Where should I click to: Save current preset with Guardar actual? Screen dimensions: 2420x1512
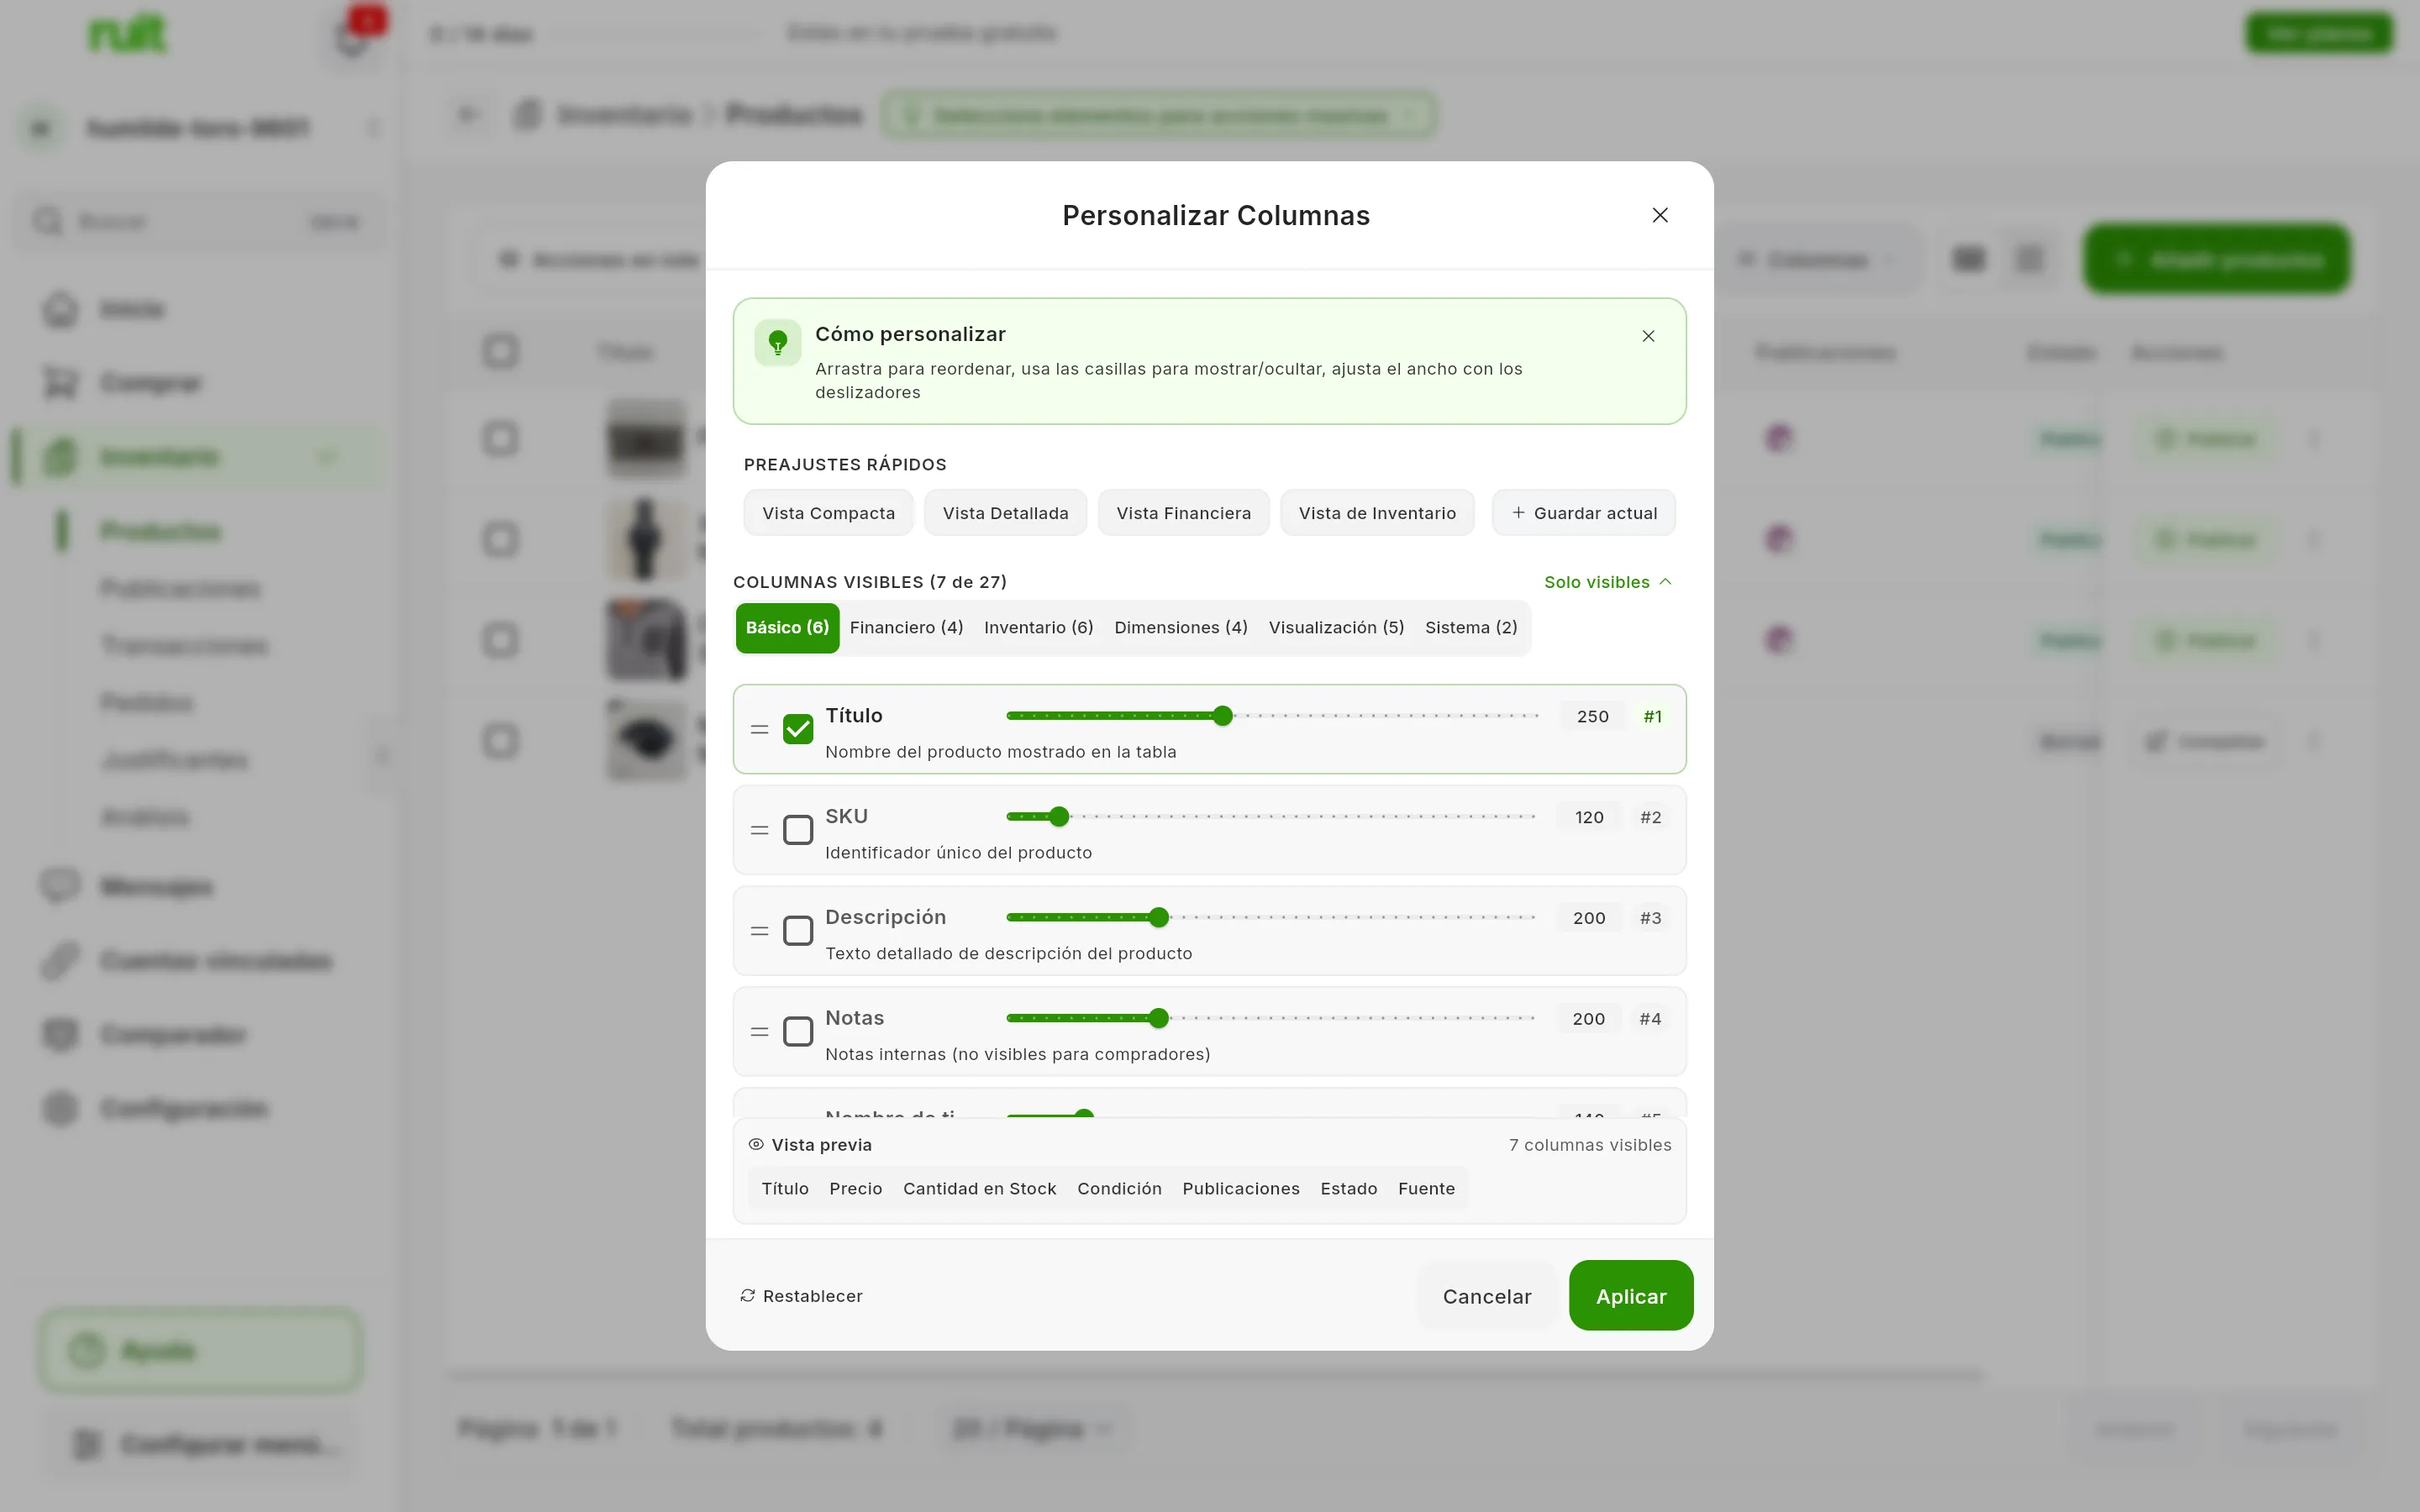[1584, 513]
